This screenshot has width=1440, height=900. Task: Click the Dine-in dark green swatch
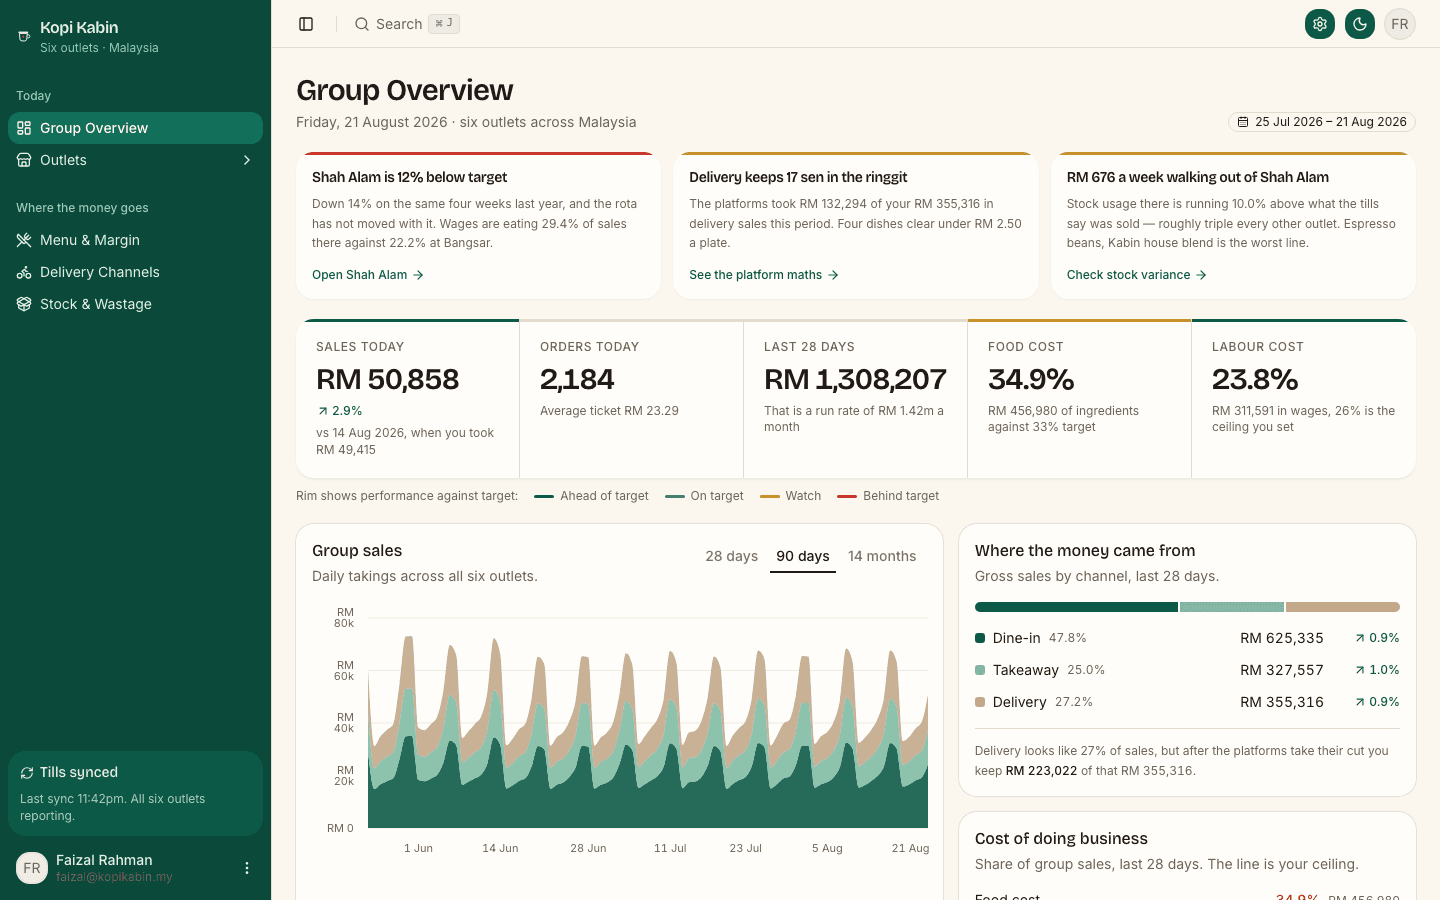980,638
